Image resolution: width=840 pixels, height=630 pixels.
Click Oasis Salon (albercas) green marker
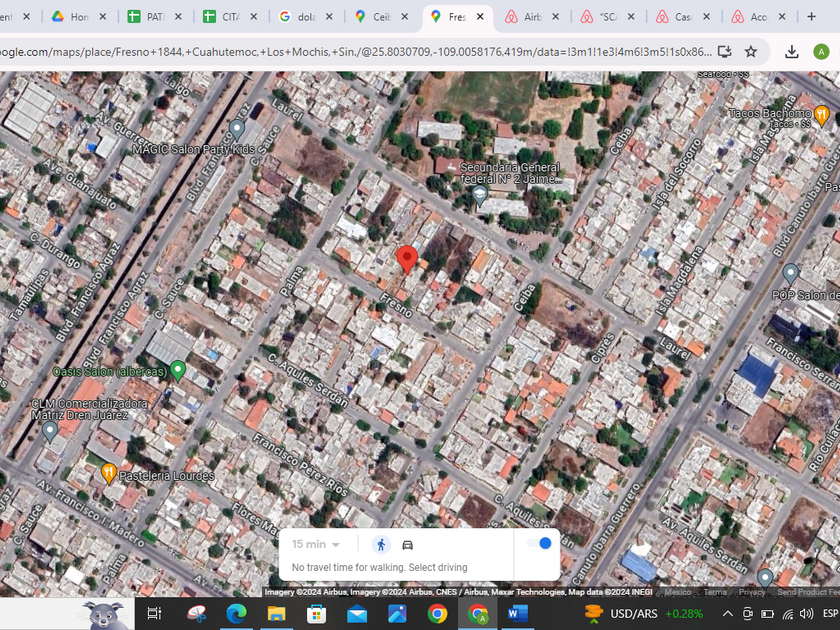178,371
